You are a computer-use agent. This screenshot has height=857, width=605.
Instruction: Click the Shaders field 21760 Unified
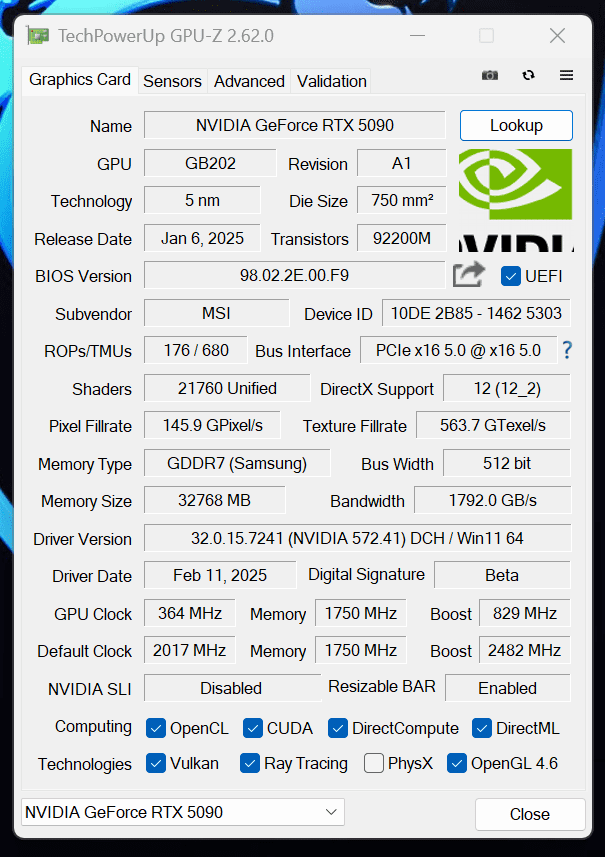(227, 388)
